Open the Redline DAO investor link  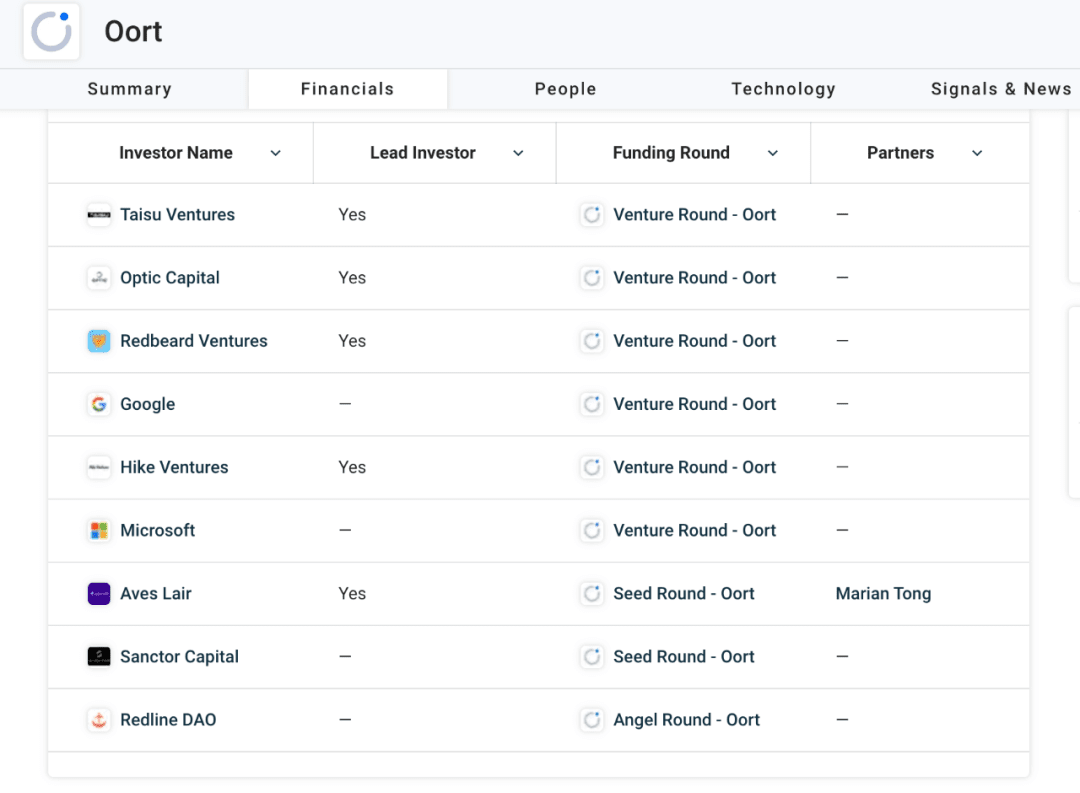pos(169,720)
